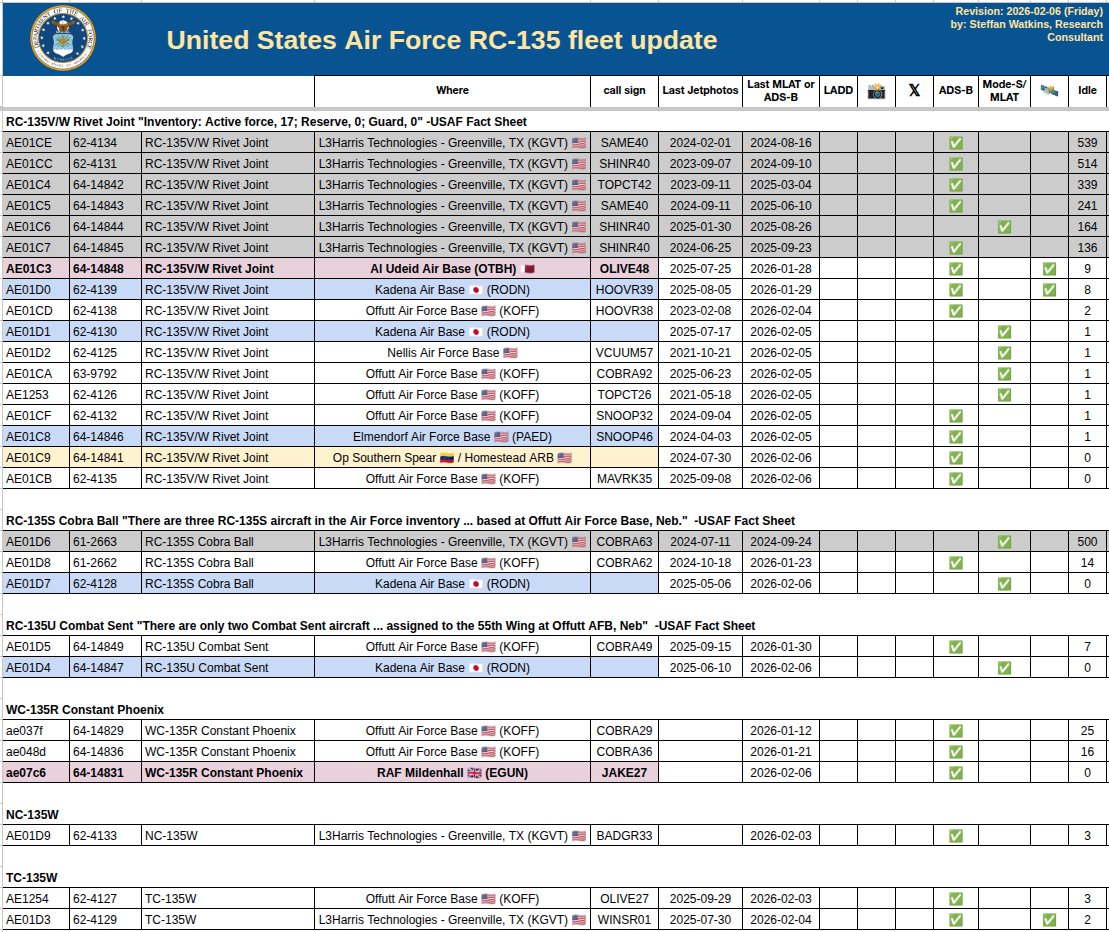The width and height of the screenshot is (1109, 932).
Task: Click the 'TC-135W' section heading
Action: tap(32, 878)
